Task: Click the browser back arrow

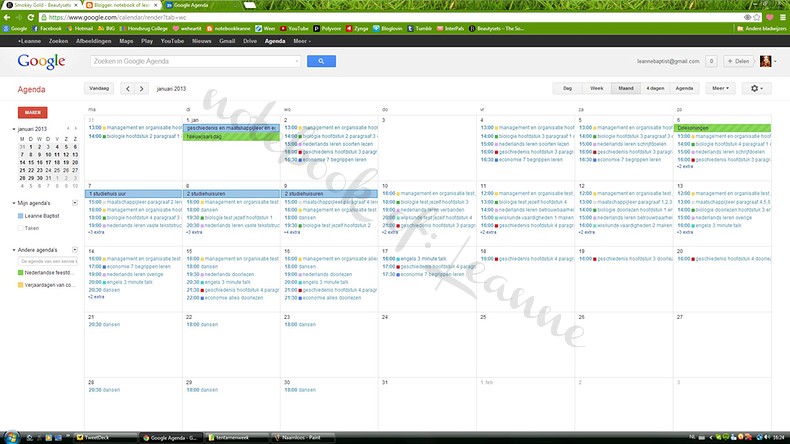Action: [x=7, y=17]
